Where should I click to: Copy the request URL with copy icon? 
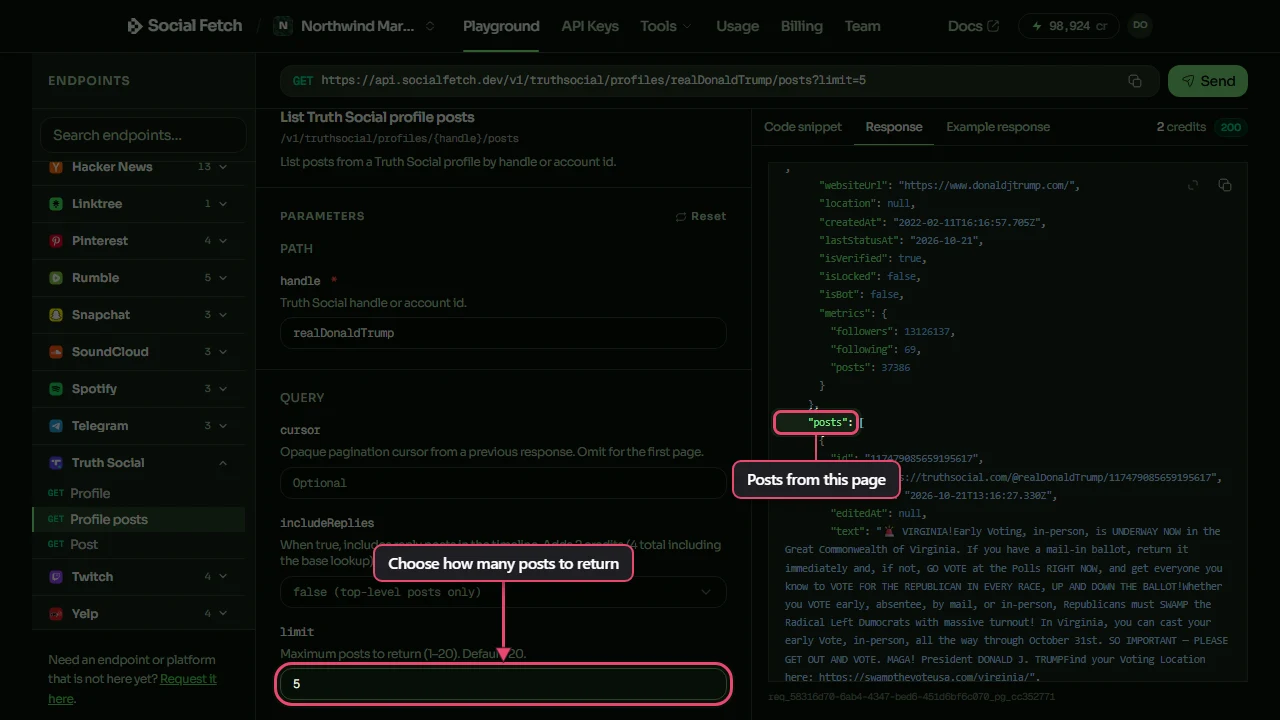(x=1135, y=81)
